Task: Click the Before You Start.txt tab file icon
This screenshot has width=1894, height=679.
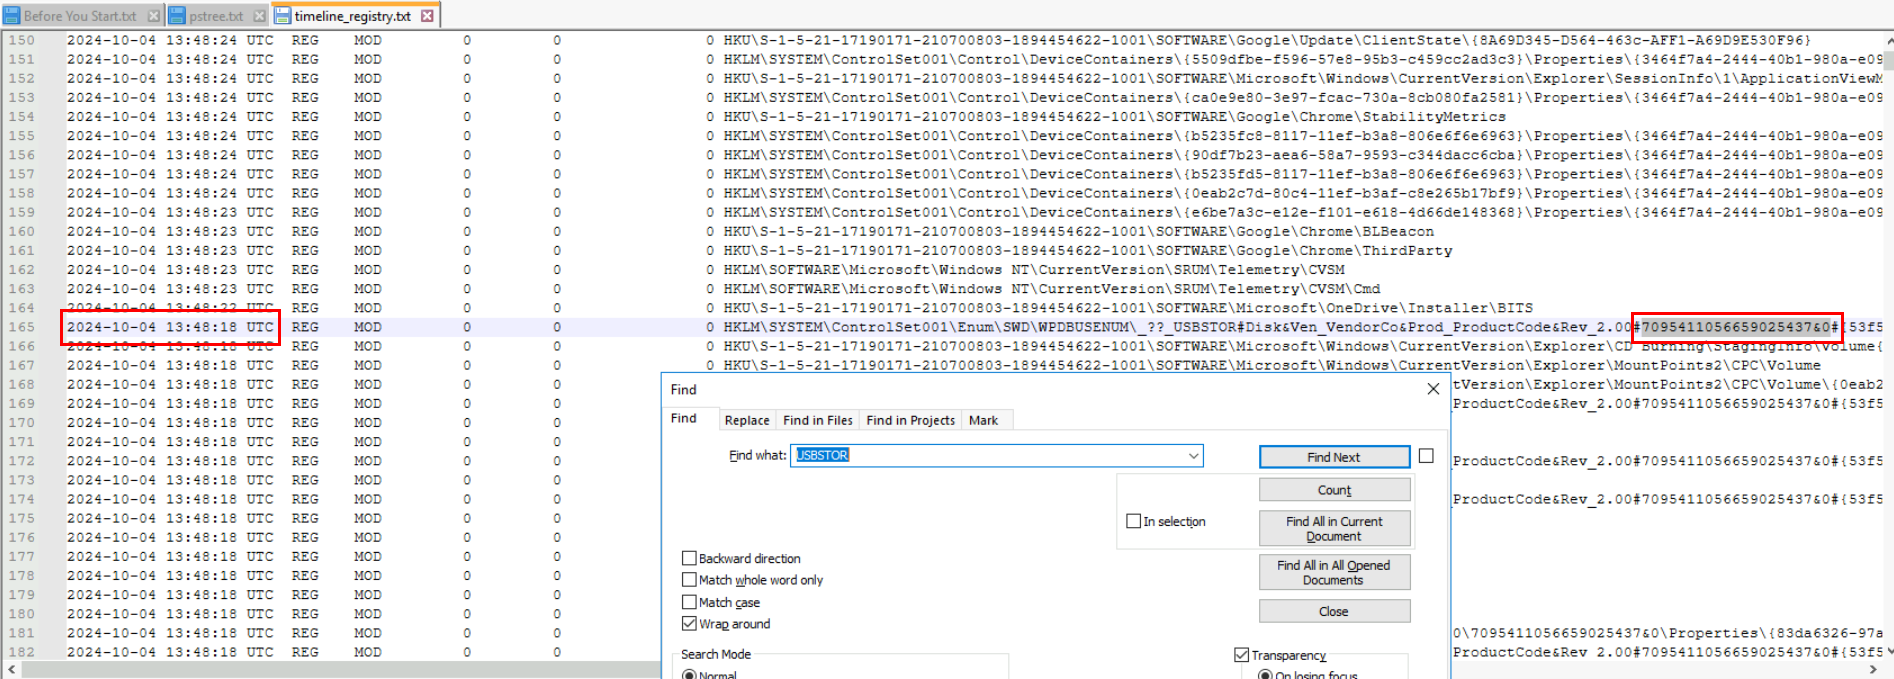Action: [12, 16]
